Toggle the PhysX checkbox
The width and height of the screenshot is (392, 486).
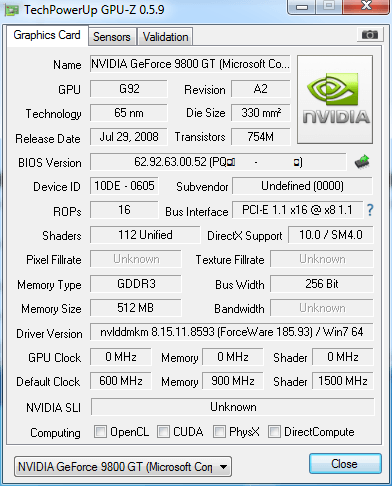point(219,431)
